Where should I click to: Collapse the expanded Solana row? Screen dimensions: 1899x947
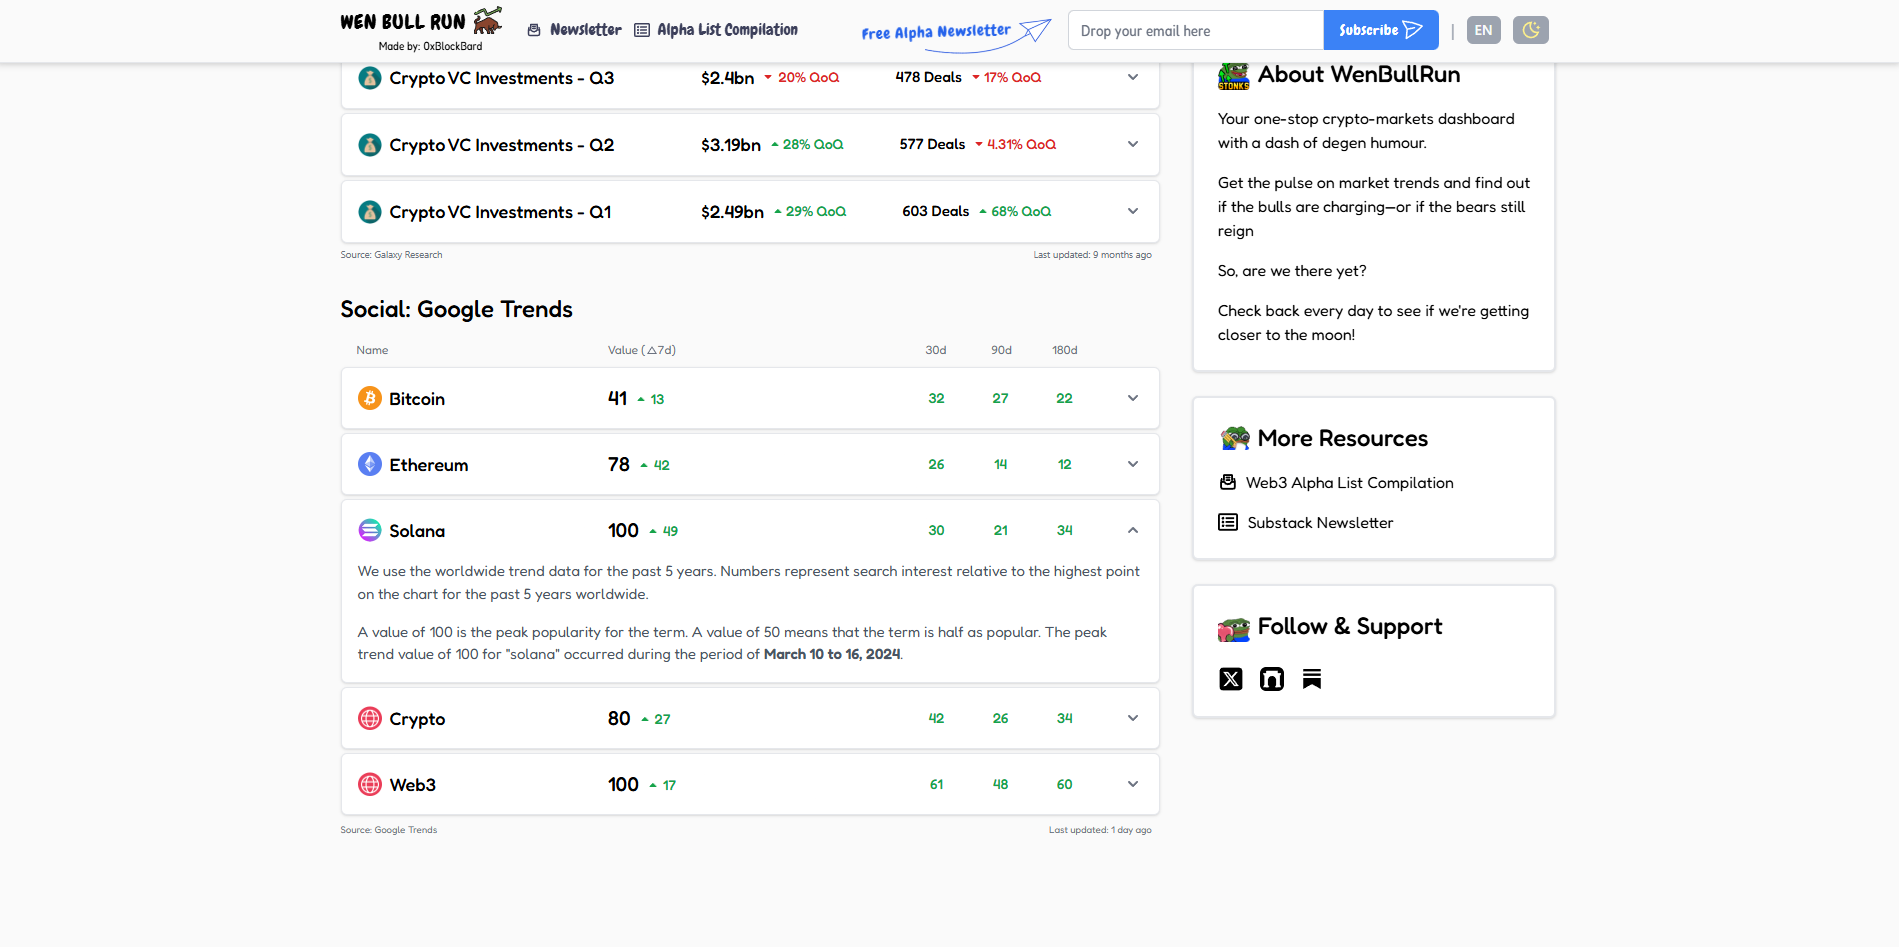click(x=1133, y=530)
